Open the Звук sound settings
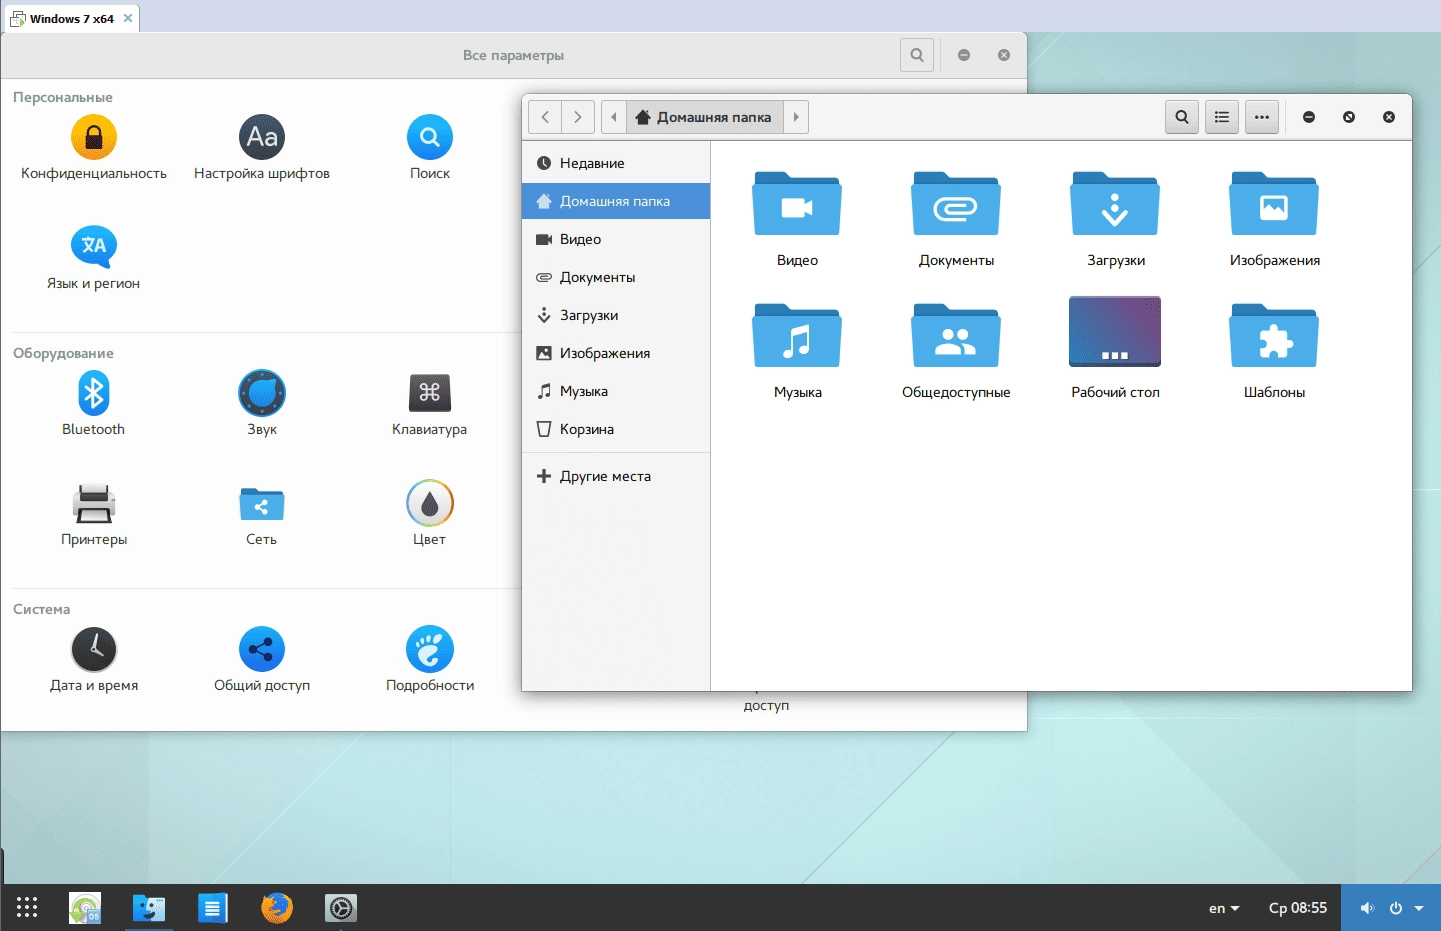Screen dimensions: 1441x931 click(x=262, y=404)
